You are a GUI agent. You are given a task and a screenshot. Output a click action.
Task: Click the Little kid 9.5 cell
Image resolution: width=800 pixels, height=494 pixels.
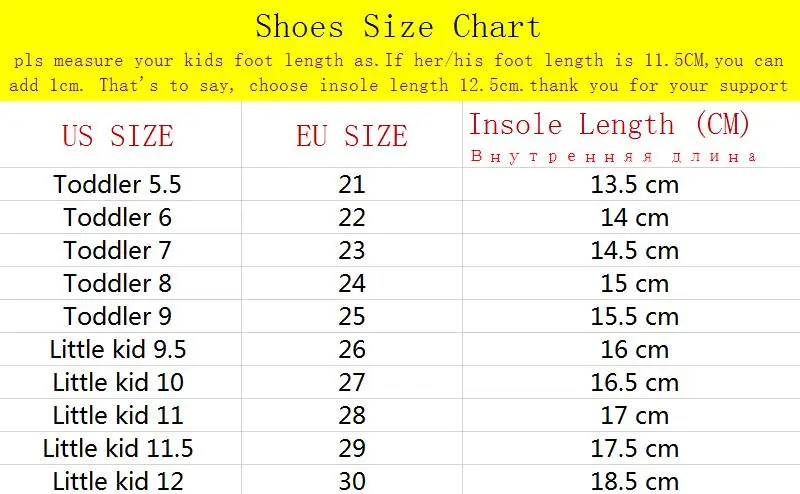coord(118,350)
